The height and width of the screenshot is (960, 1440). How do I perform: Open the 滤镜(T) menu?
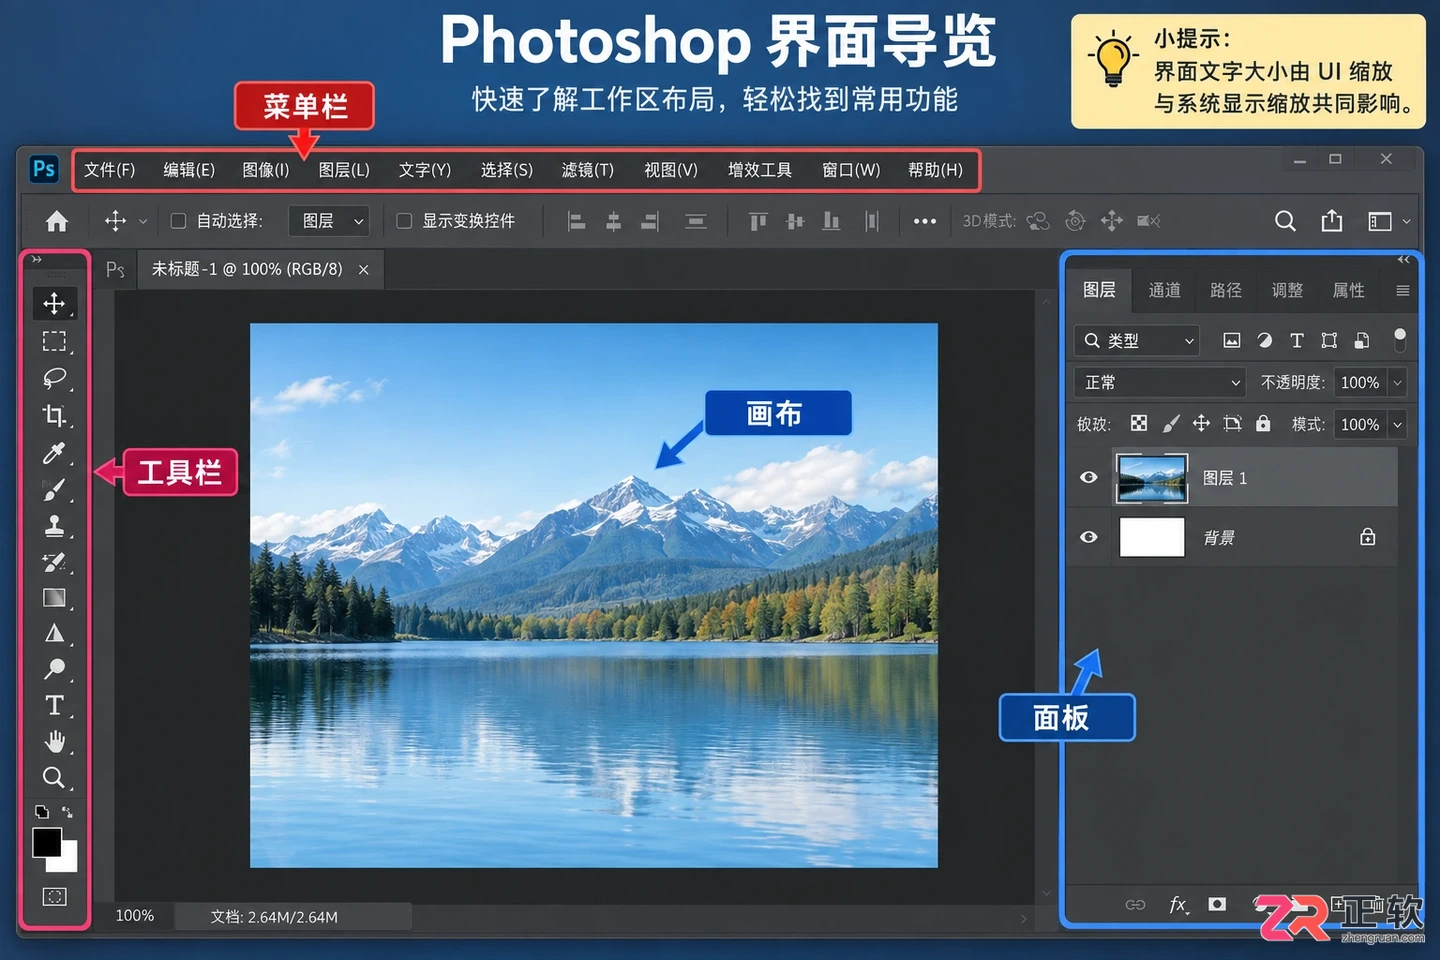point(588,170)
